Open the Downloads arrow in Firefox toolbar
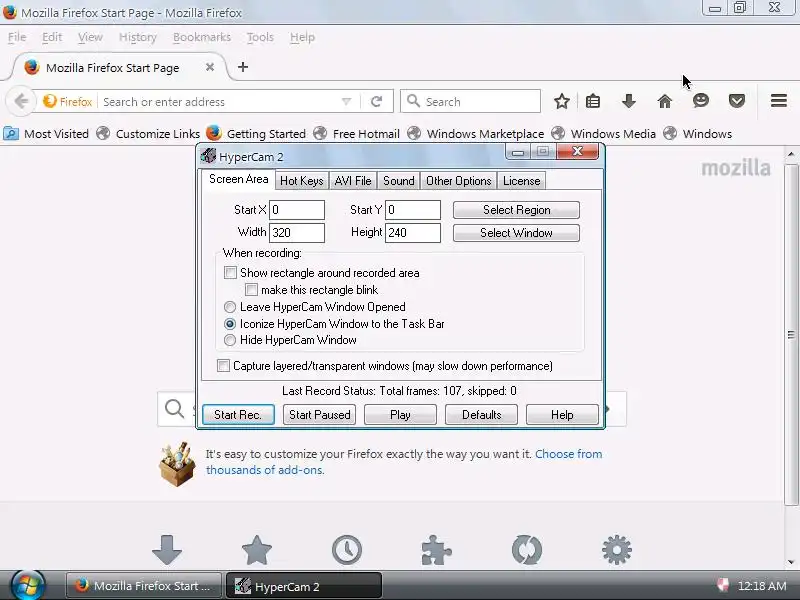This screenshot has width=800, height=600. click(x=629, y=101)
